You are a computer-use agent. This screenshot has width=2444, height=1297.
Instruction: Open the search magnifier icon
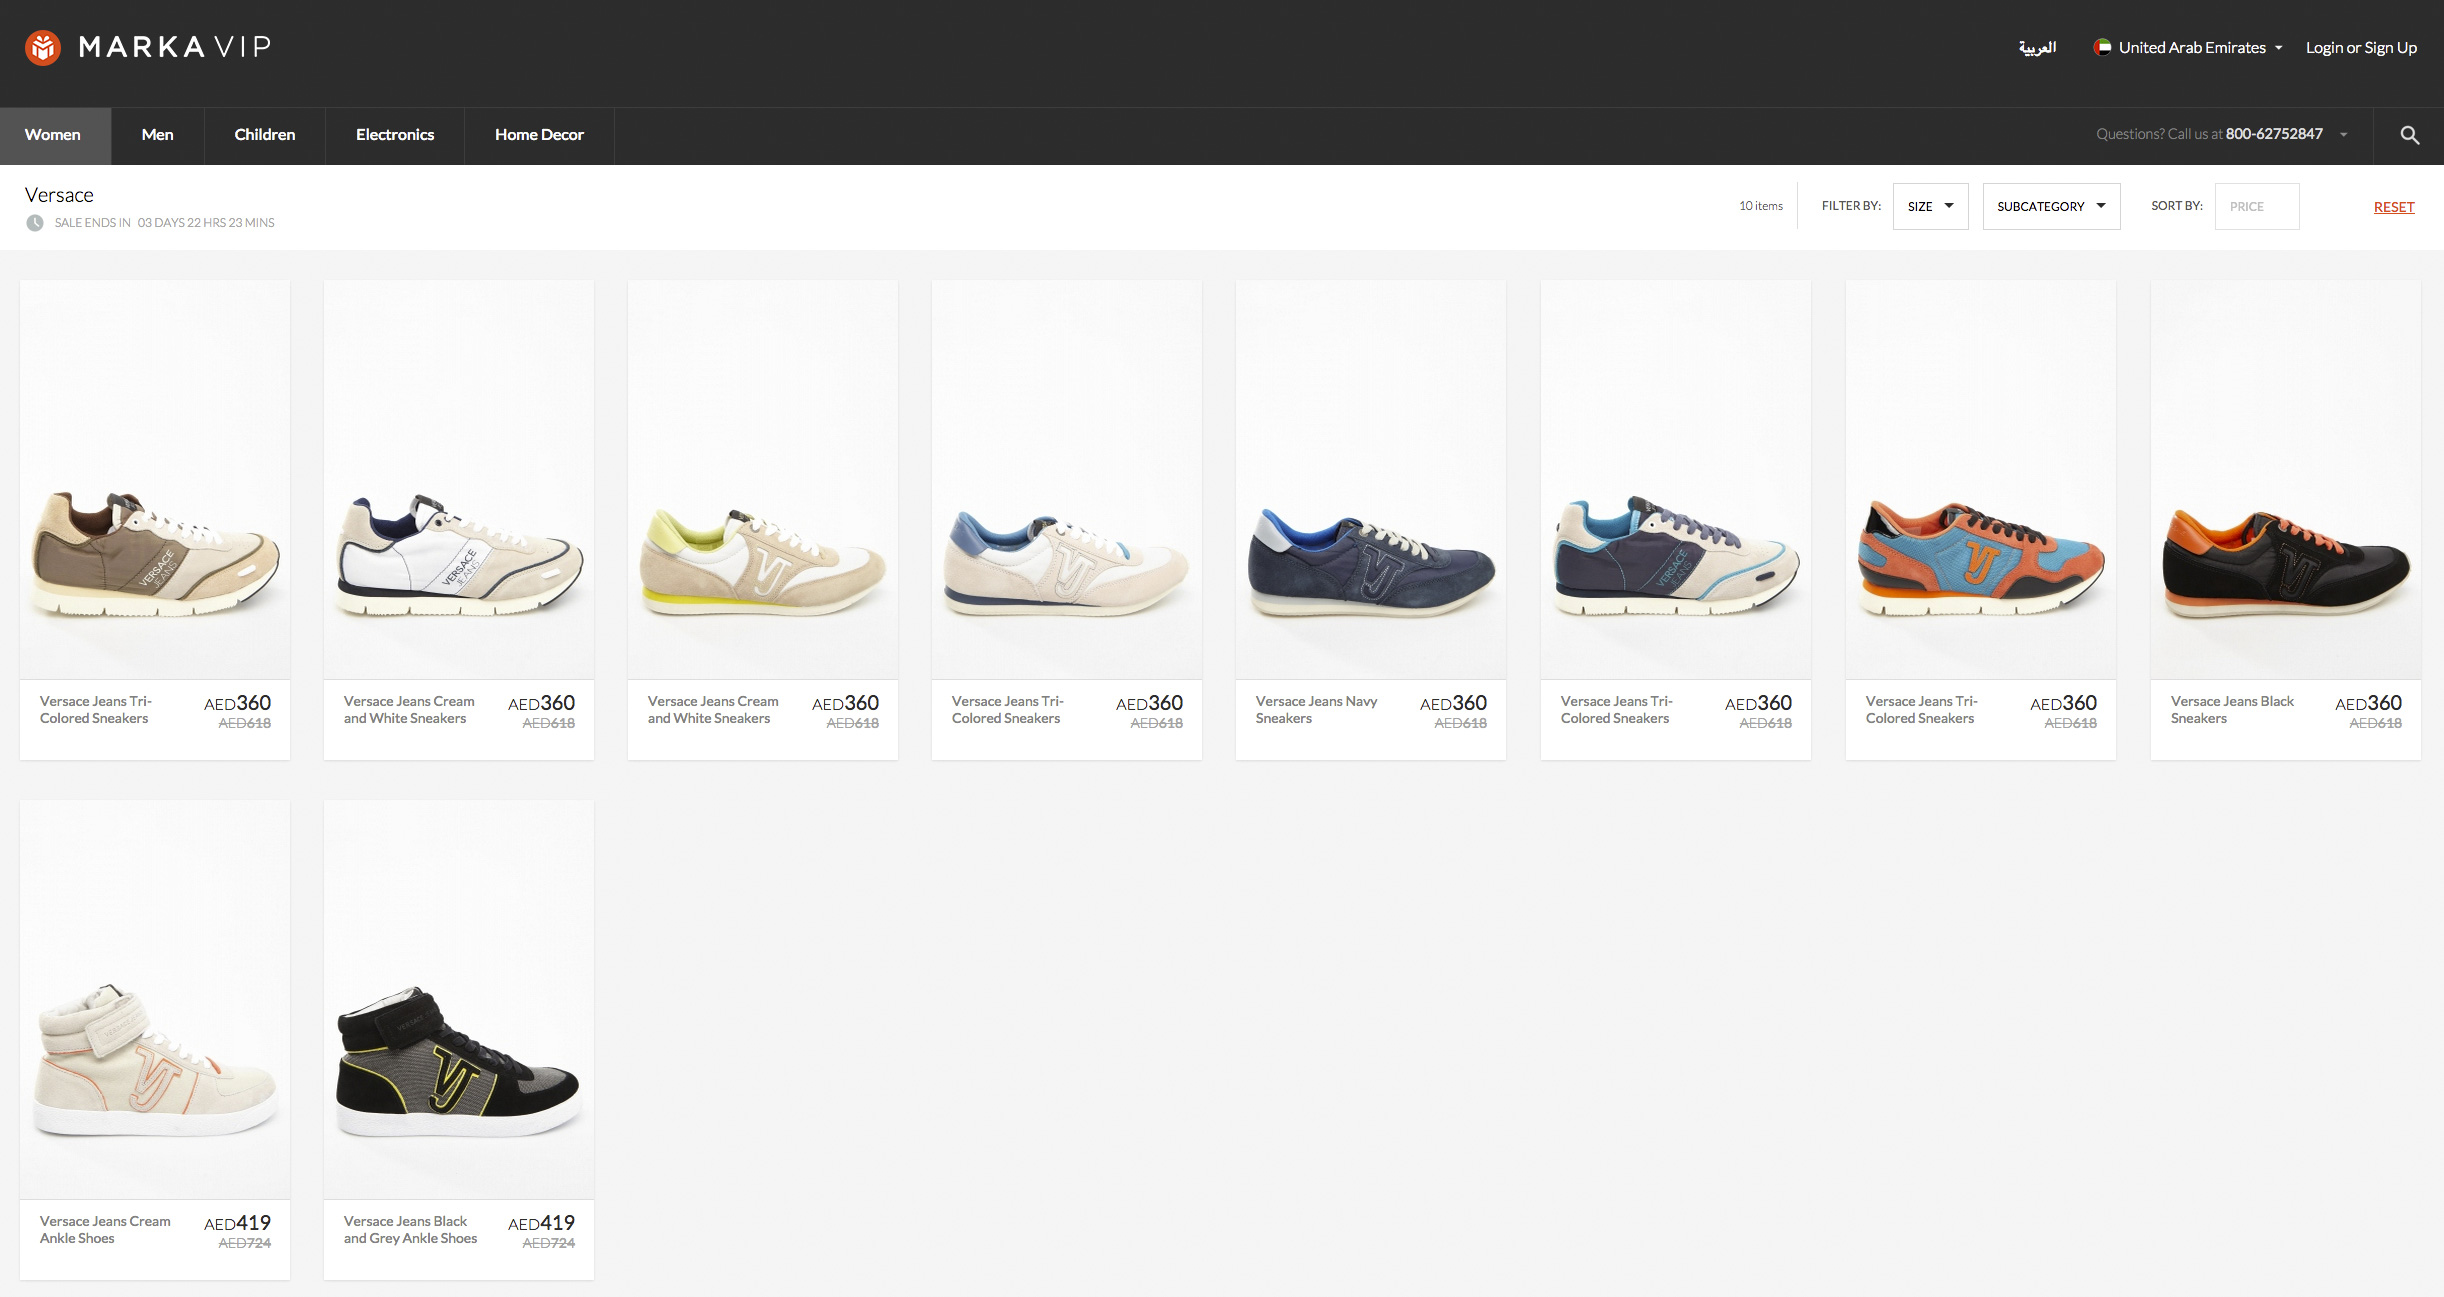tap(2409, 135)
